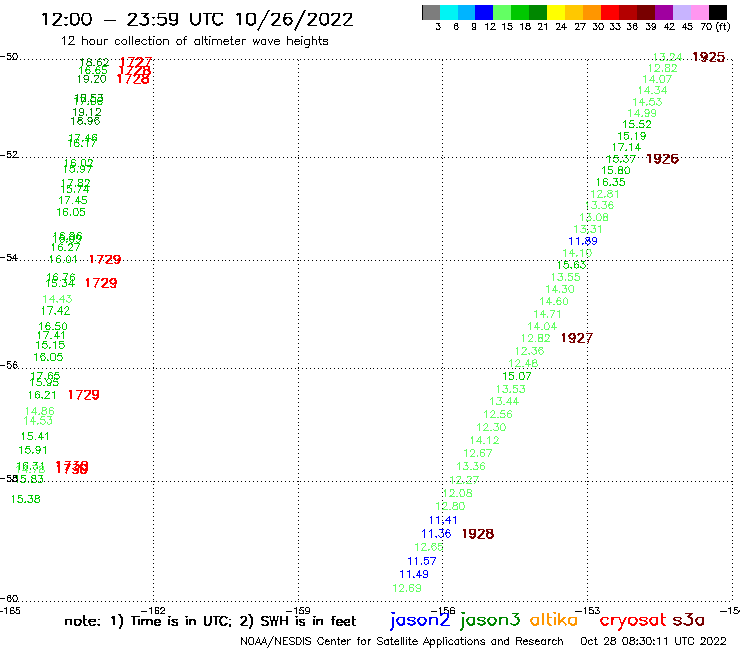Click wave height value 13.55
Viewport: 740px width, 650px height.
tap(565, 278)
